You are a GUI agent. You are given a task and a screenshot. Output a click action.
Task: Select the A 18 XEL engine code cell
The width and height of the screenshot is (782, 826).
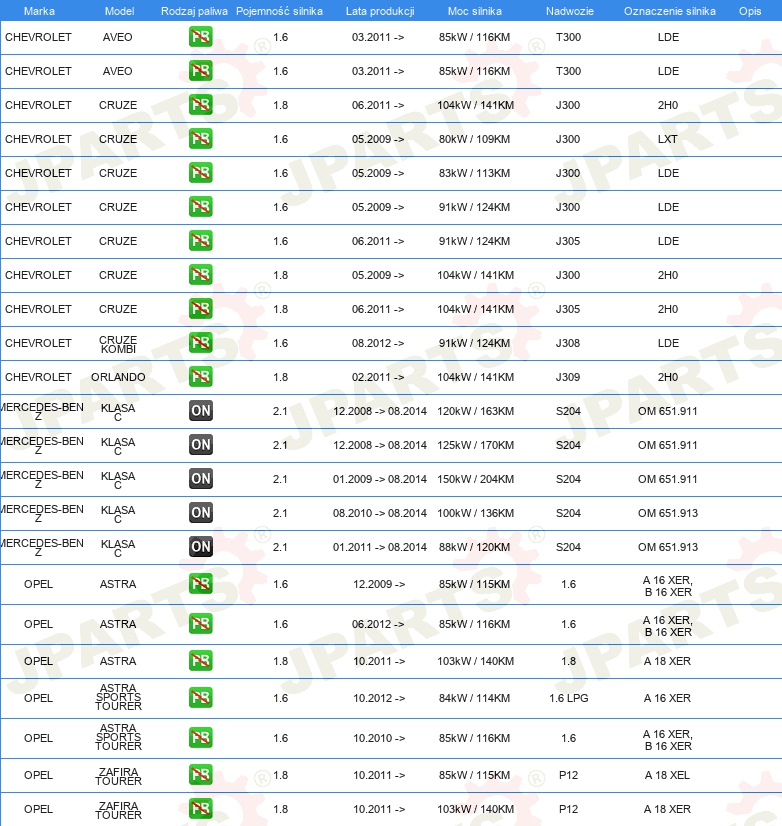point(667,775)
